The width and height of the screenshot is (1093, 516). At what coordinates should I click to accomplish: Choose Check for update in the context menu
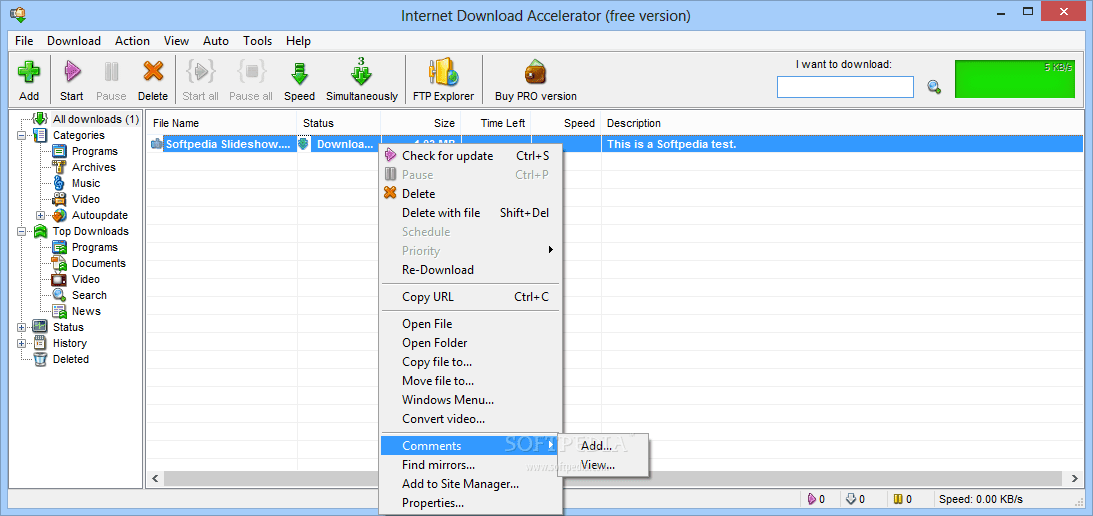click(471, 155)
